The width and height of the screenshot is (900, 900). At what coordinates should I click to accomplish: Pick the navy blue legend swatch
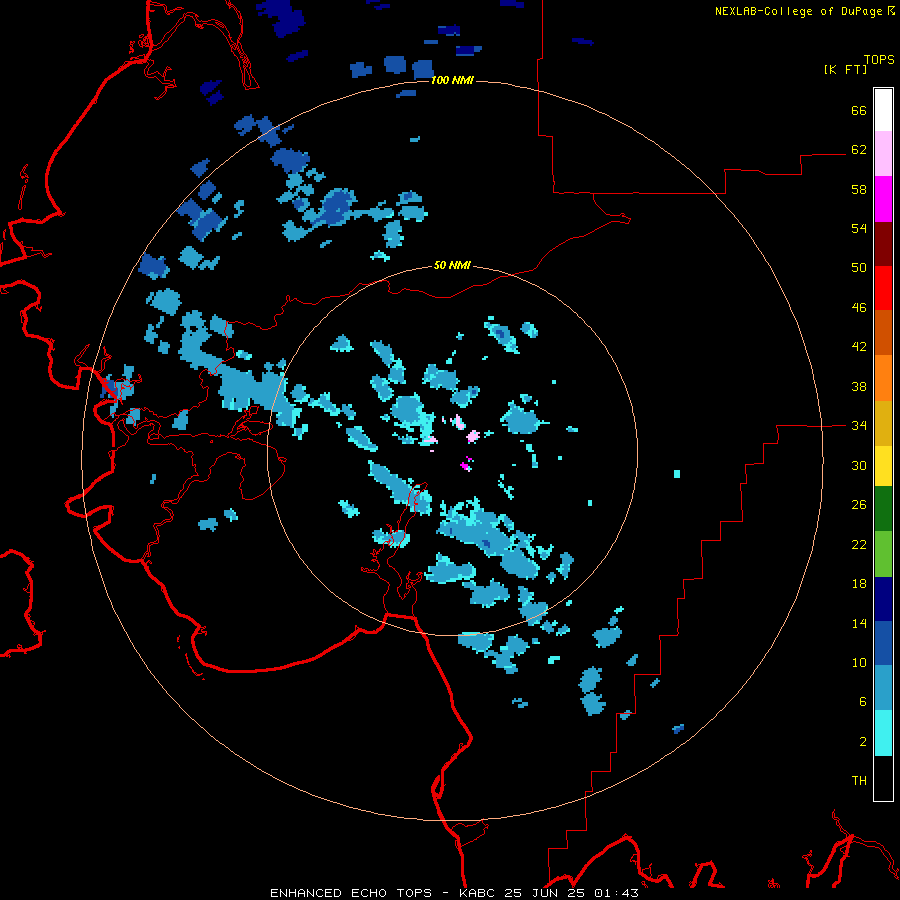click(883, 599)
